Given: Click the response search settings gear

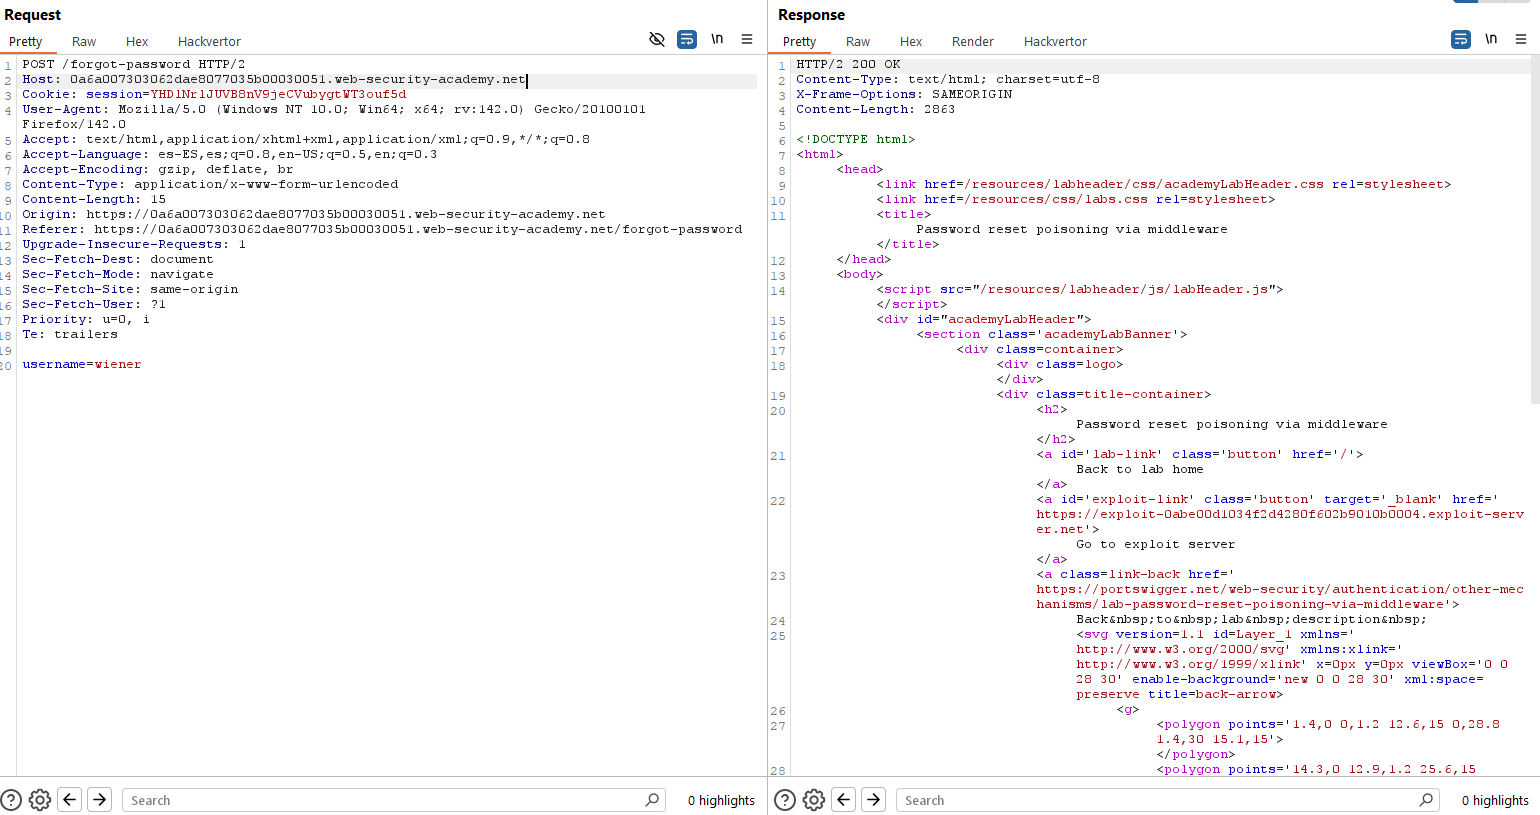Looking at the screenshot, I should pyautogui.click(x=814, y=800).
